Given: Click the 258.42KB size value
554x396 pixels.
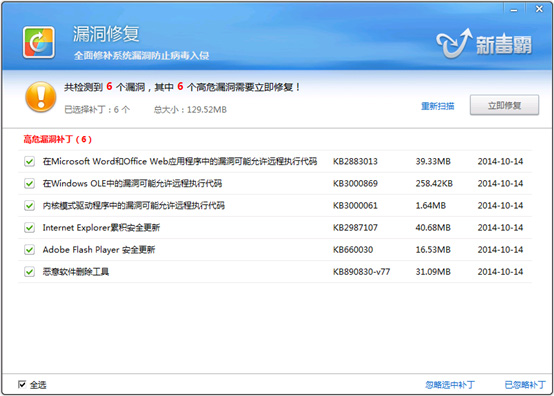Looking at the screenshot, I should 434,184.
